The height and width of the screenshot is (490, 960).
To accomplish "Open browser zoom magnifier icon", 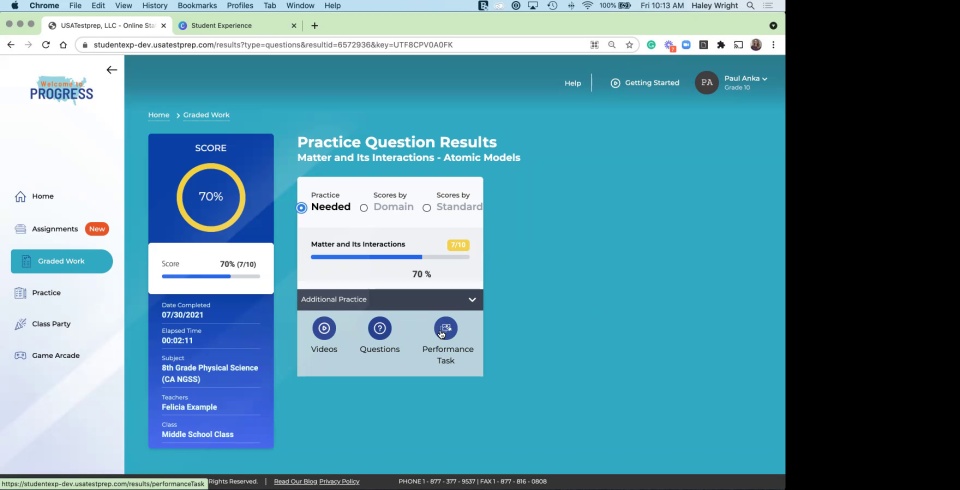I will [612, 45].
